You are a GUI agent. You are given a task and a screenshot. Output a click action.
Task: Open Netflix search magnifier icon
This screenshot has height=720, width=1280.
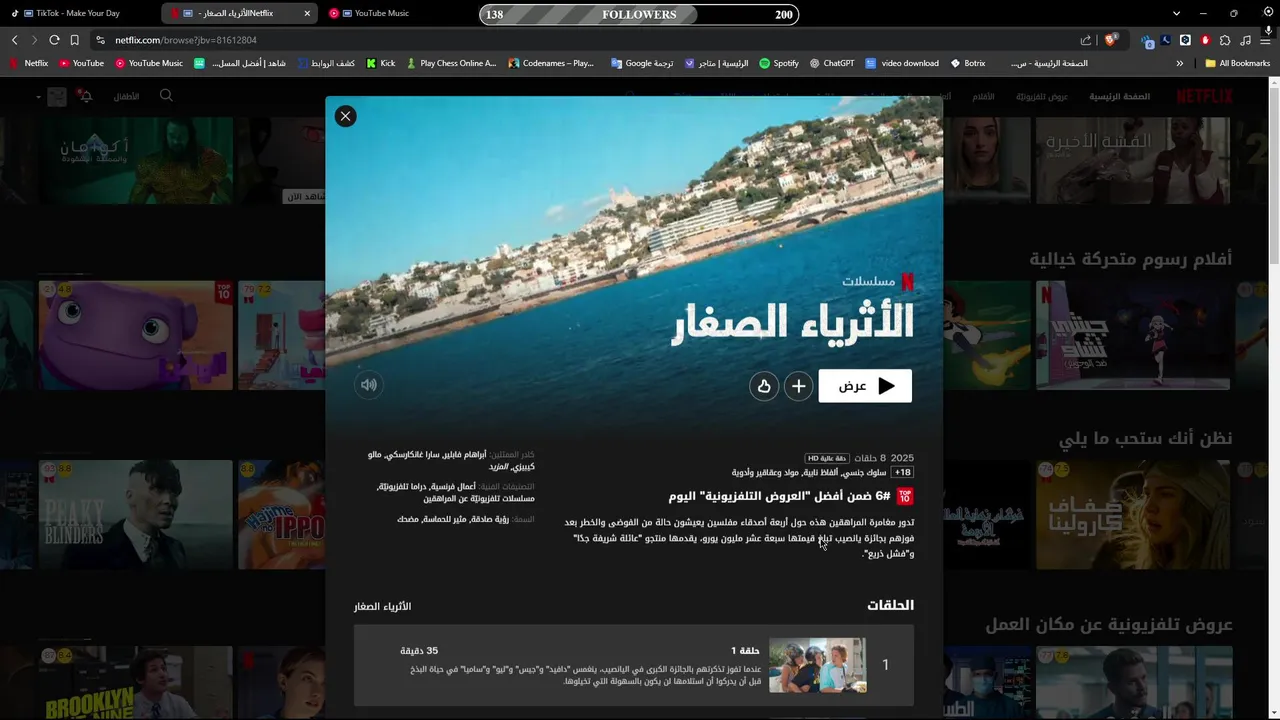tap(166, 96)
